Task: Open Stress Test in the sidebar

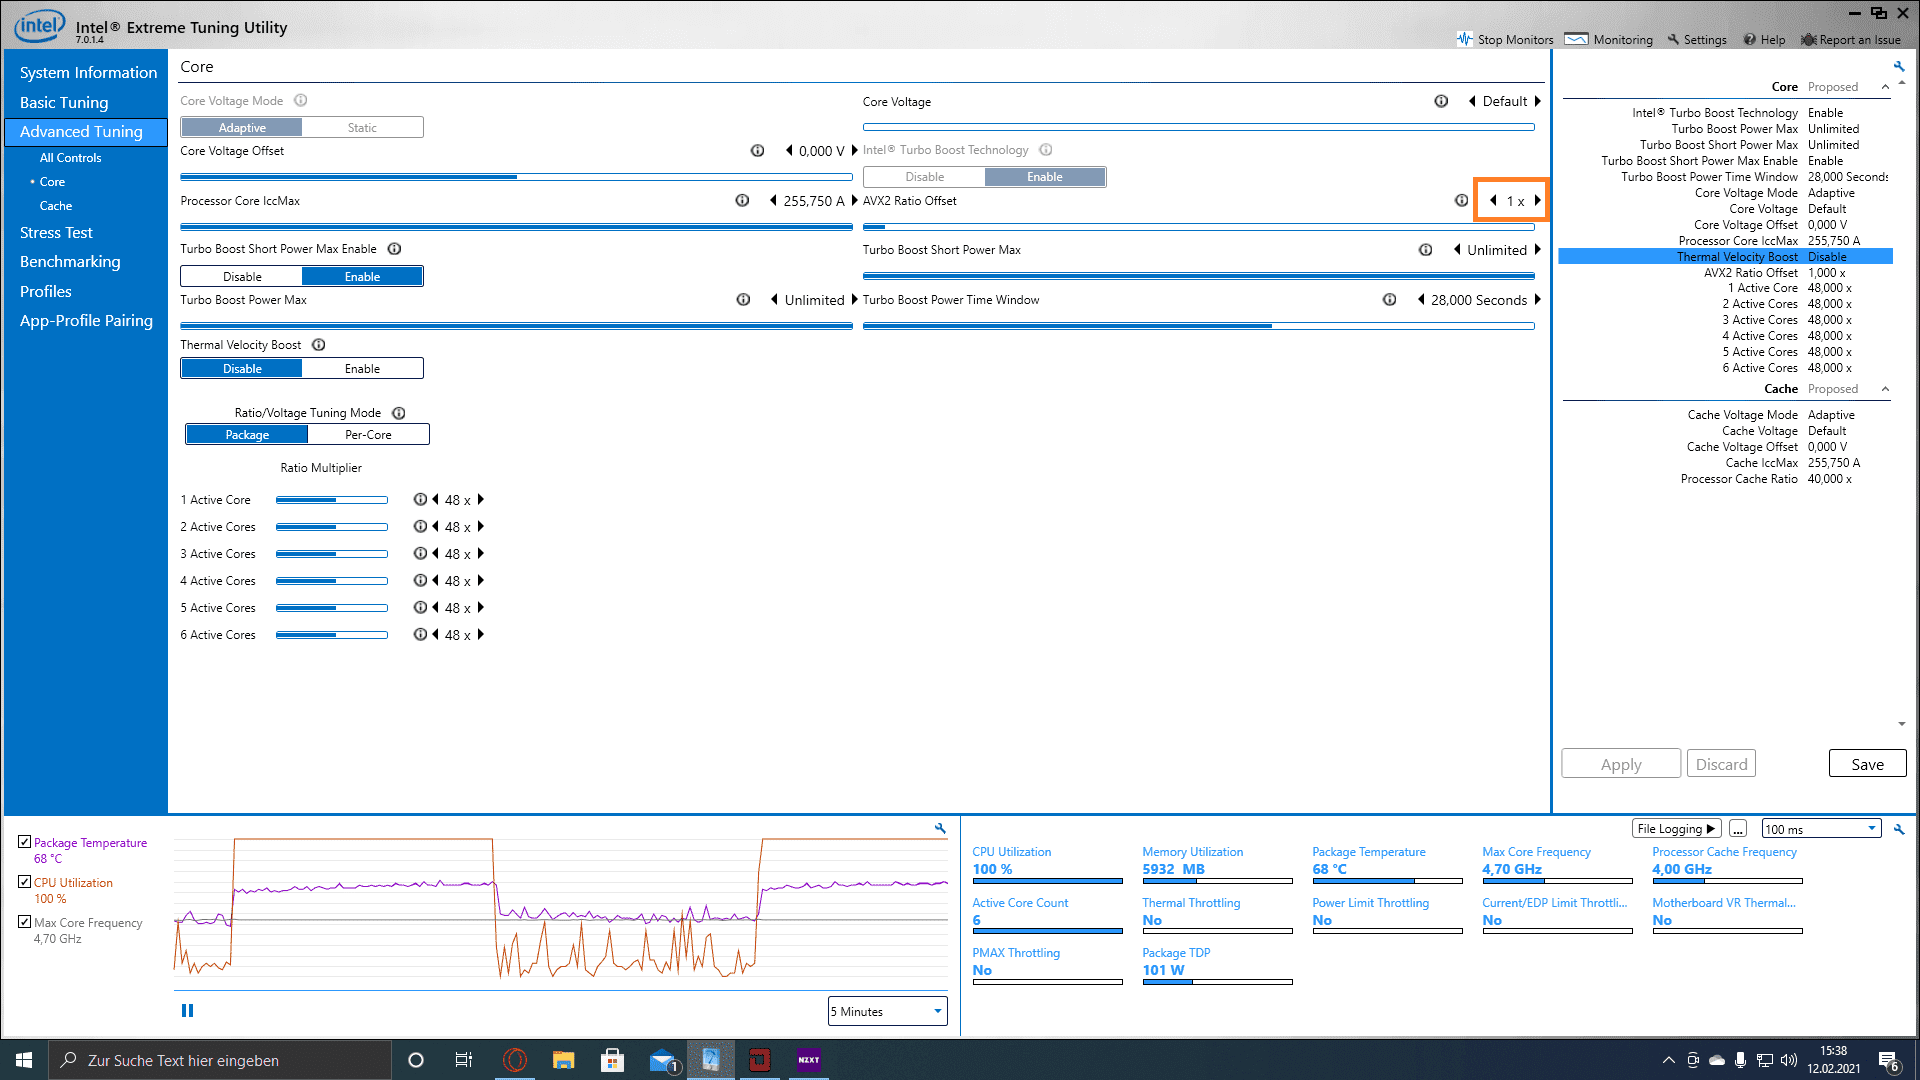Action: coord(56,233)
